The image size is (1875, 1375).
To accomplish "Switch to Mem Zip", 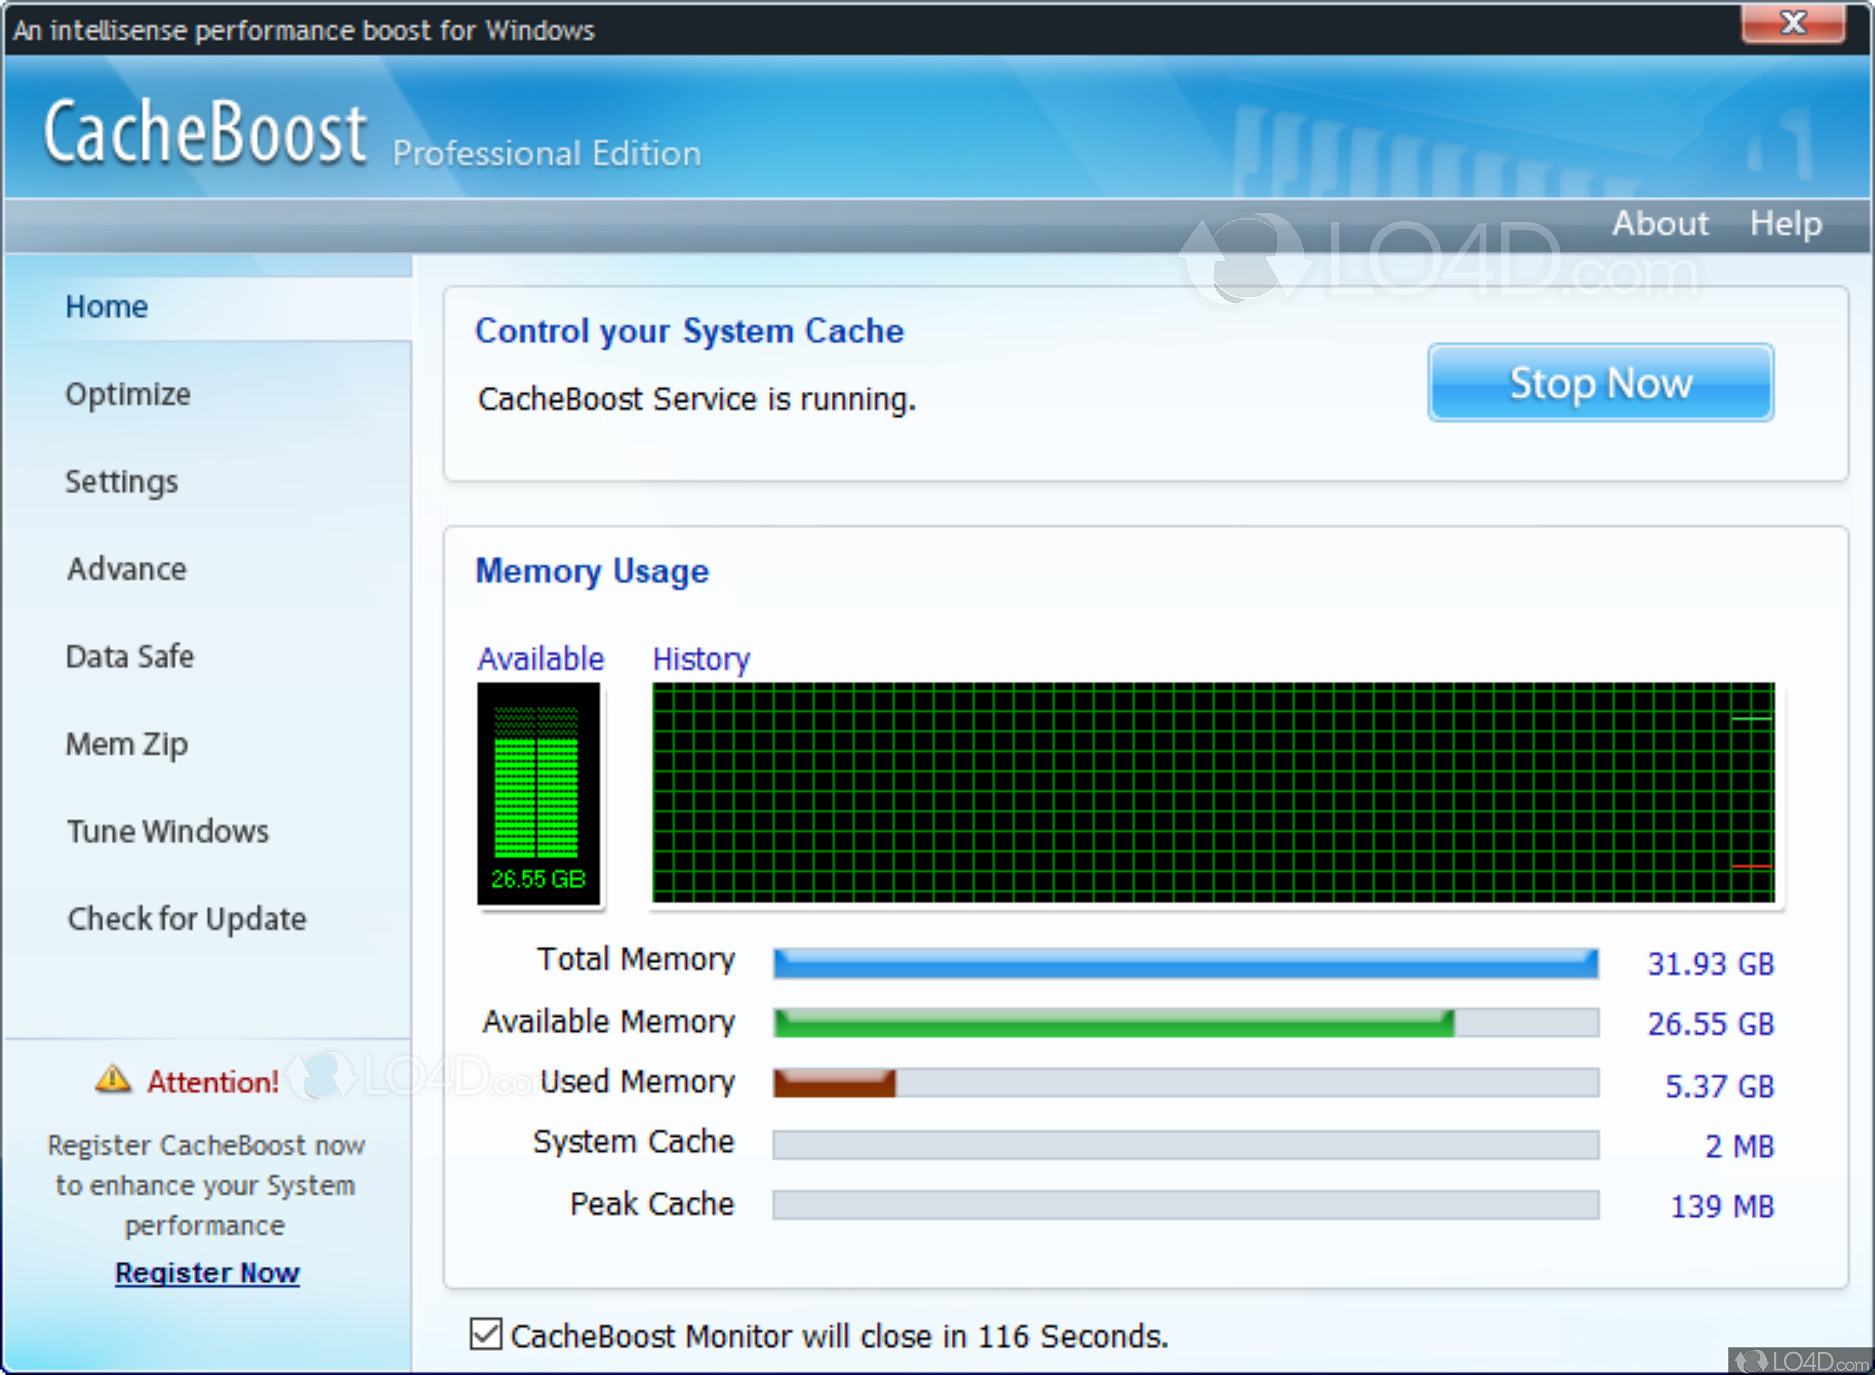I will pos(127,744).
